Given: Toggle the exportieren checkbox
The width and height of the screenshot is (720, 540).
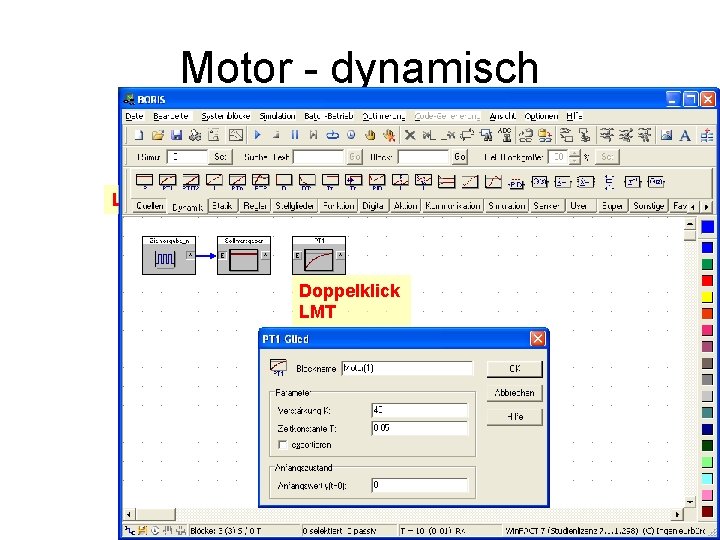Looking at the screenshot, I should tap(283, 444).
